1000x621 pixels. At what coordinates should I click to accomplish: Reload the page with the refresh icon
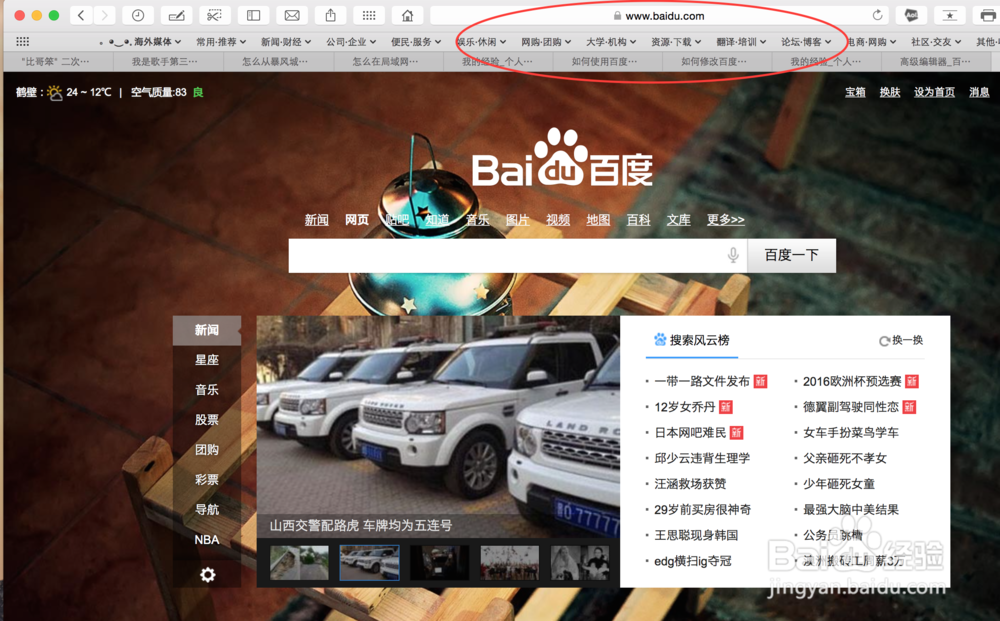(x=878, y=15)
